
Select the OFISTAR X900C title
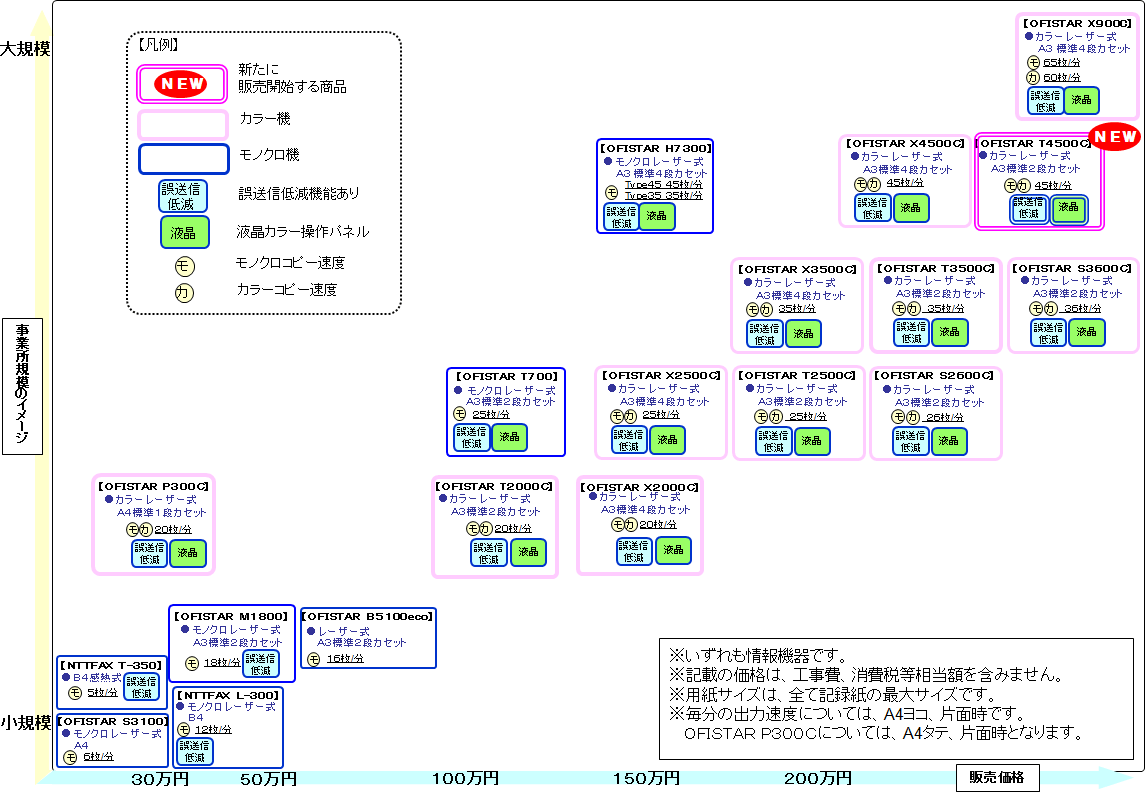[1077, 23]
